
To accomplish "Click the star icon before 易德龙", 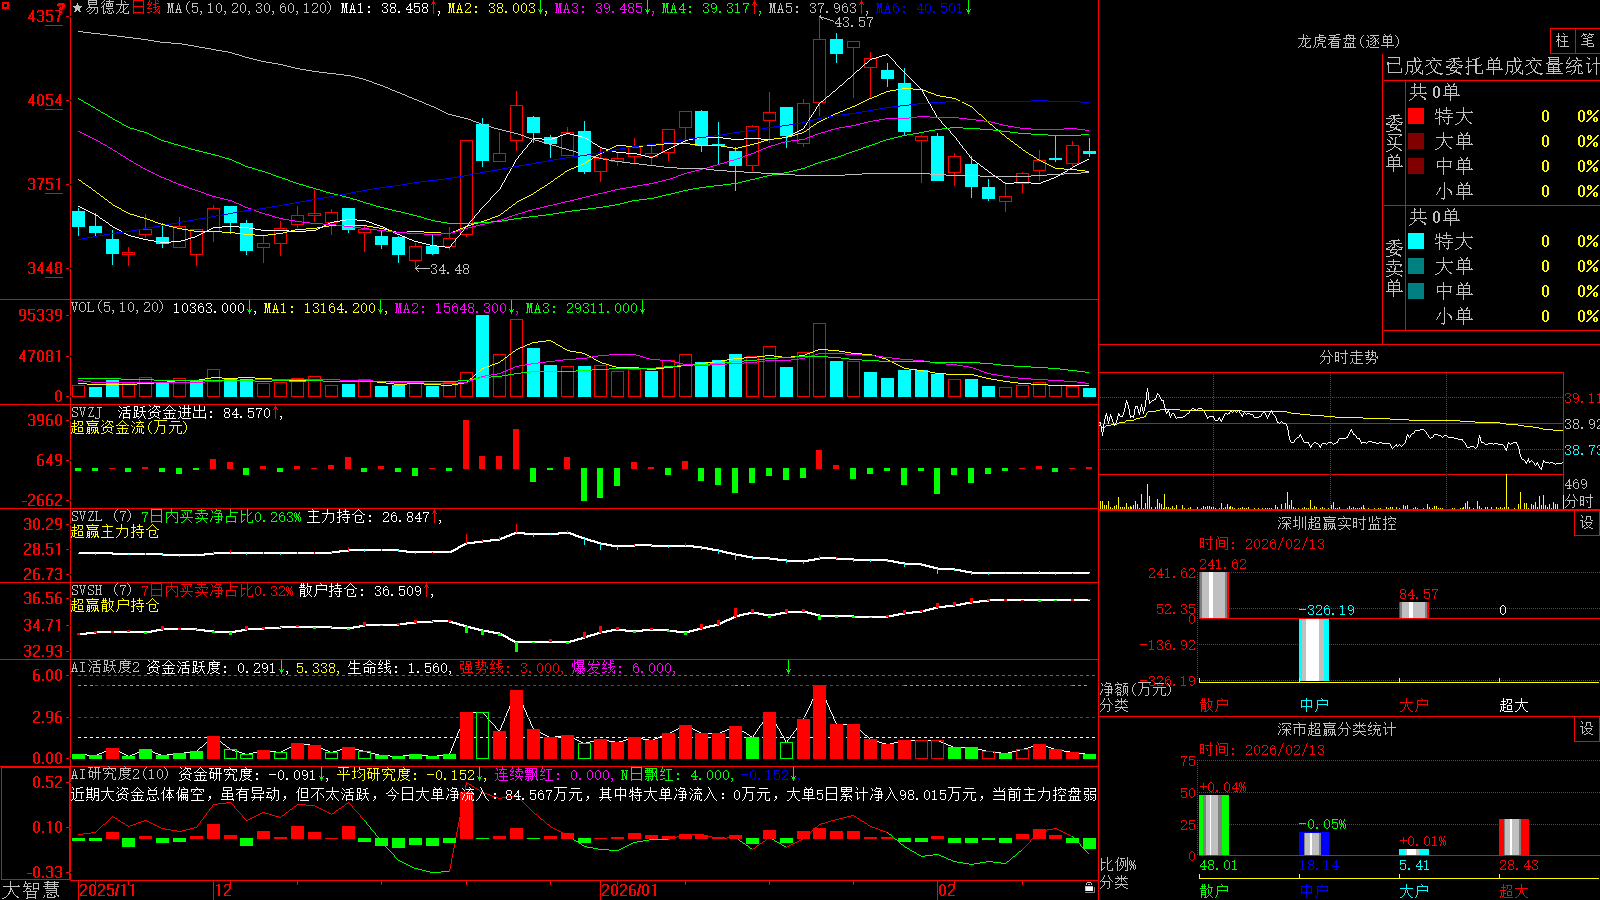I will tap(77, 8).
